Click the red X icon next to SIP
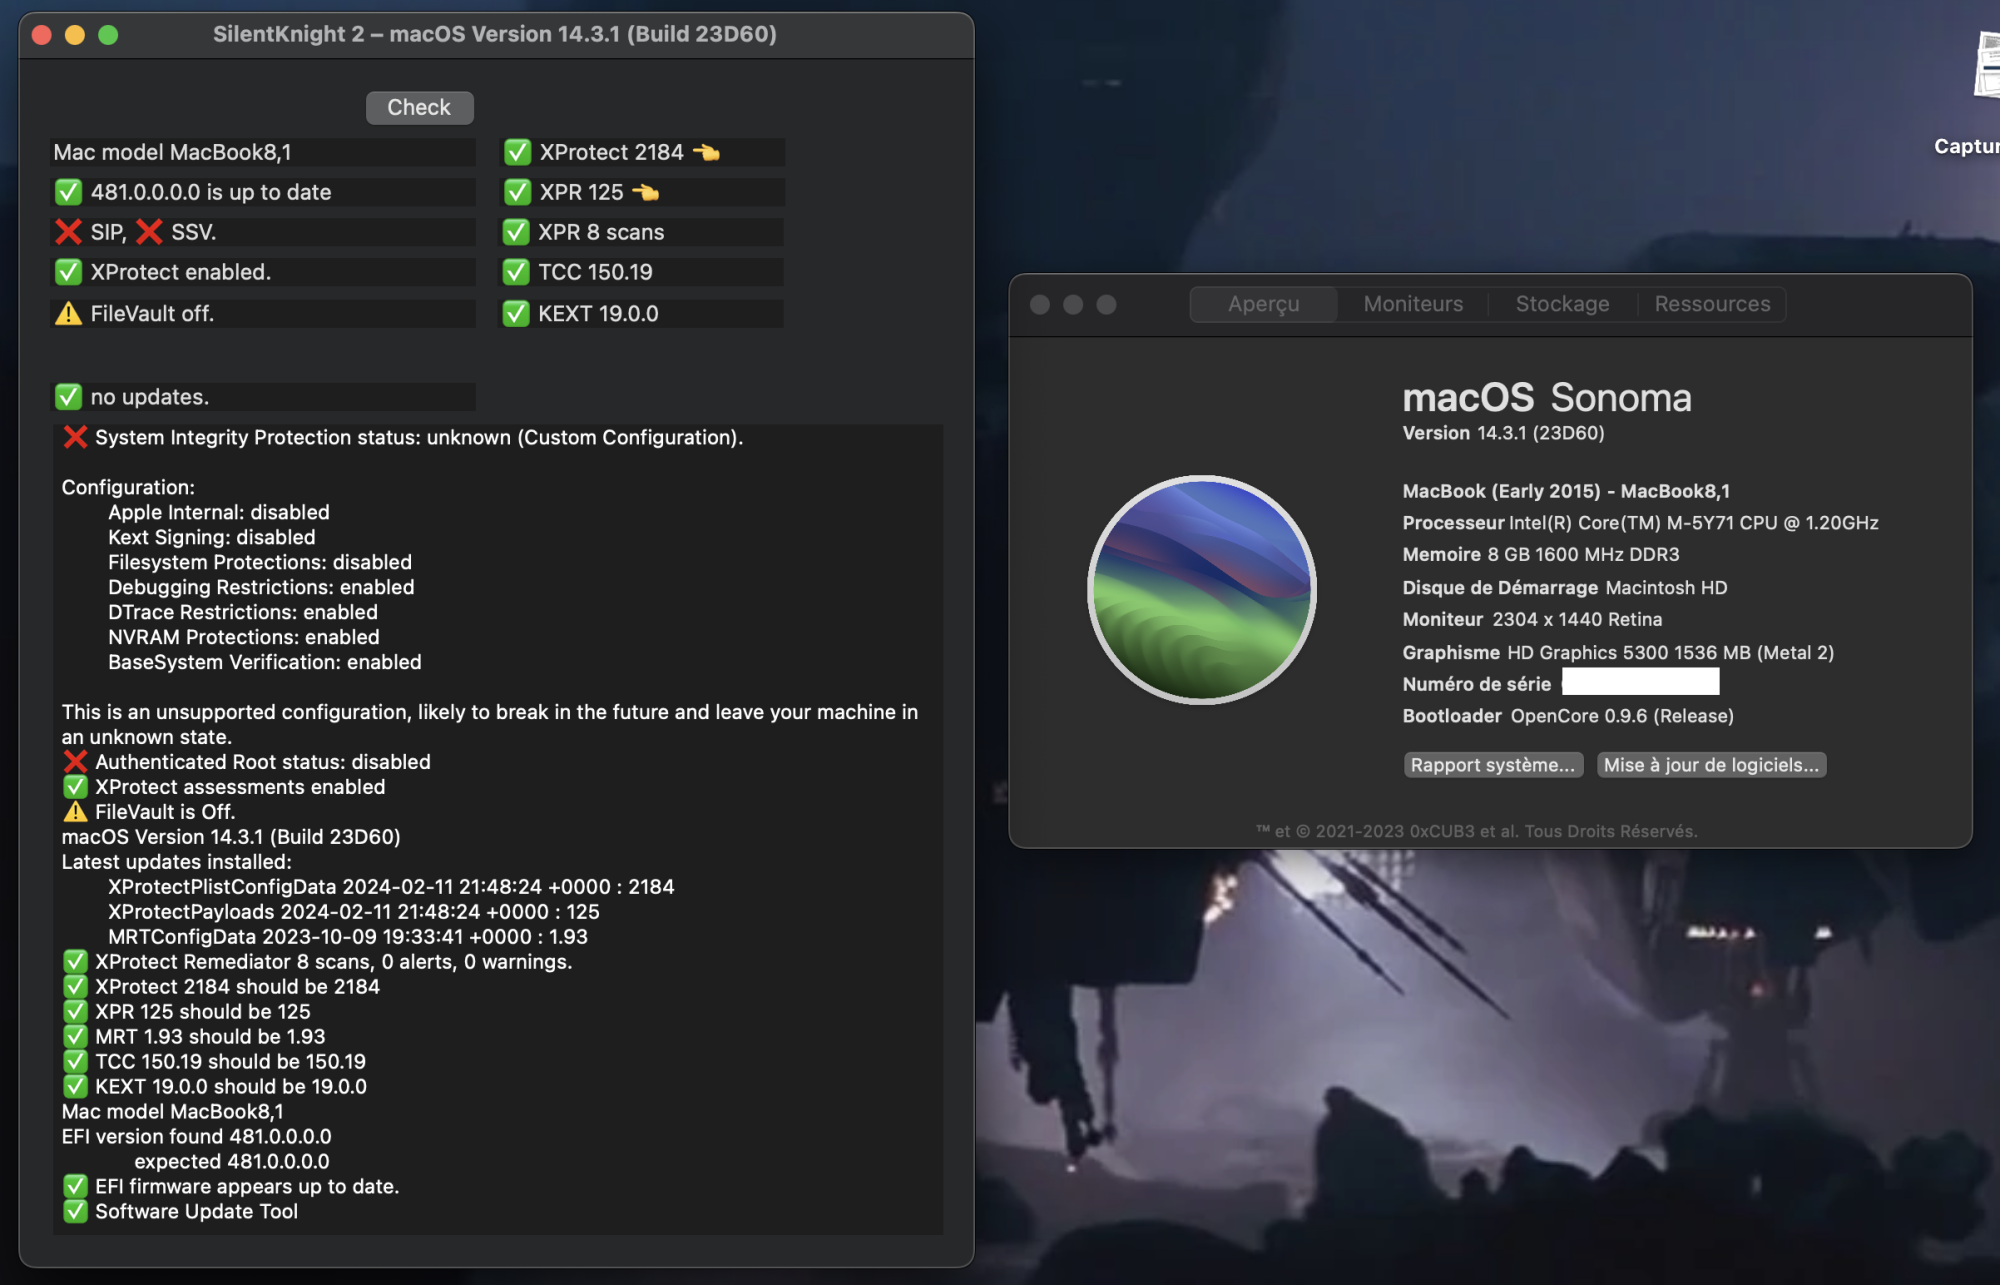2000x1285 pixels. pyautogui.click(x=68, y=232)
